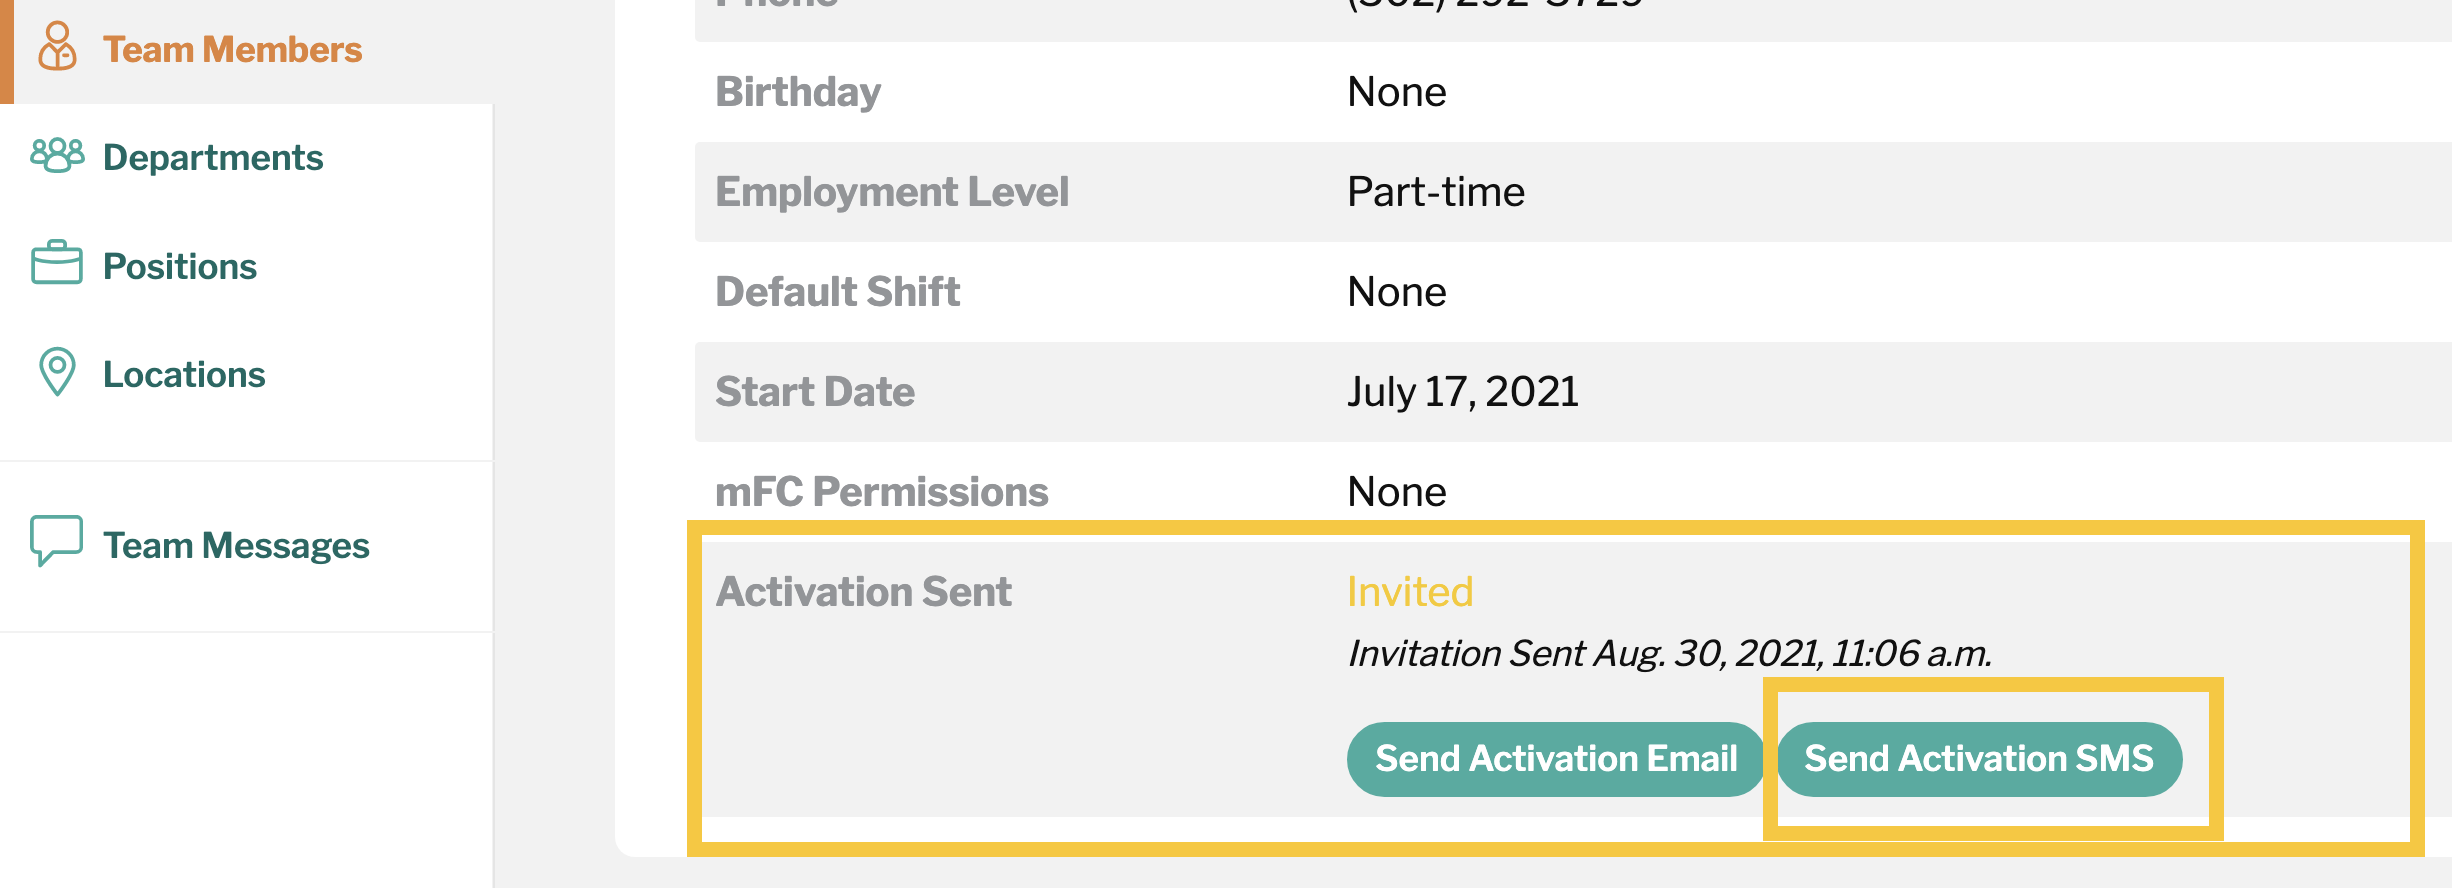Viewport: 2452px width, 888px height.
Task: Send the activation SMS
Action: 1979,759
